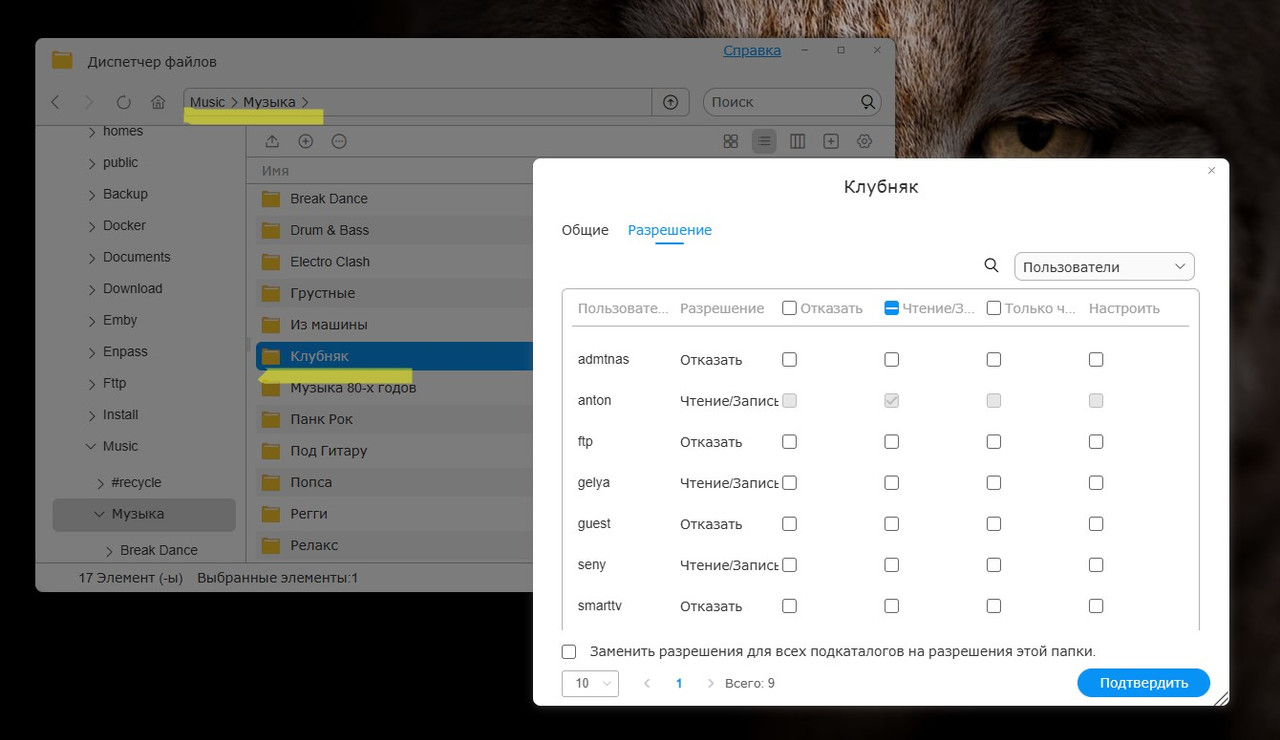Click the Electro Clash folder icon
This screenshot has width=1280, height=740.
pyautogui.click(x=271, y=262)
